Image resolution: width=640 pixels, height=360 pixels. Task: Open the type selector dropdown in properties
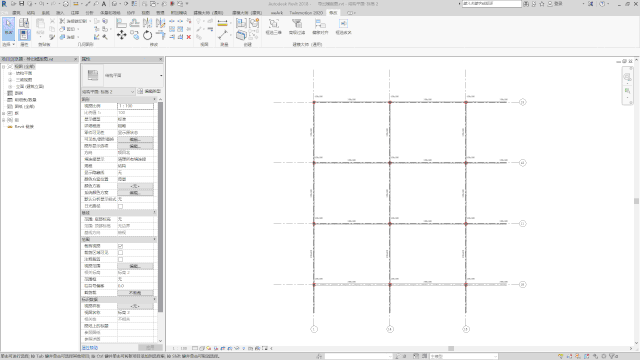pyautogui.click(x=122, y=76)
